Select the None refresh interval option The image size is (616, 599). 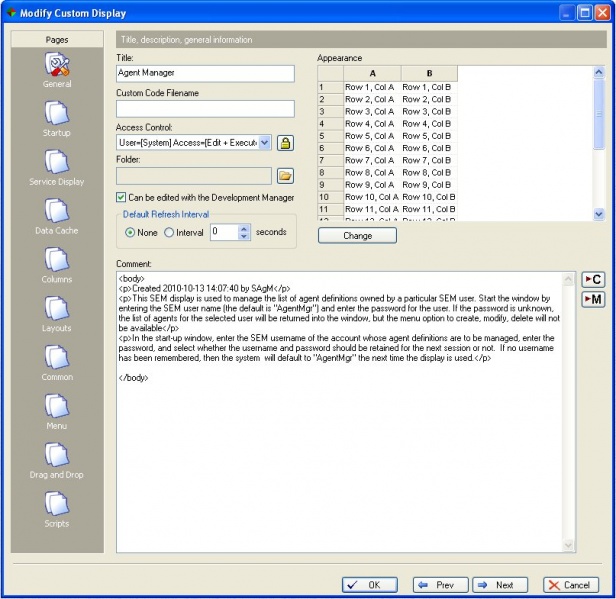point(130,232)
